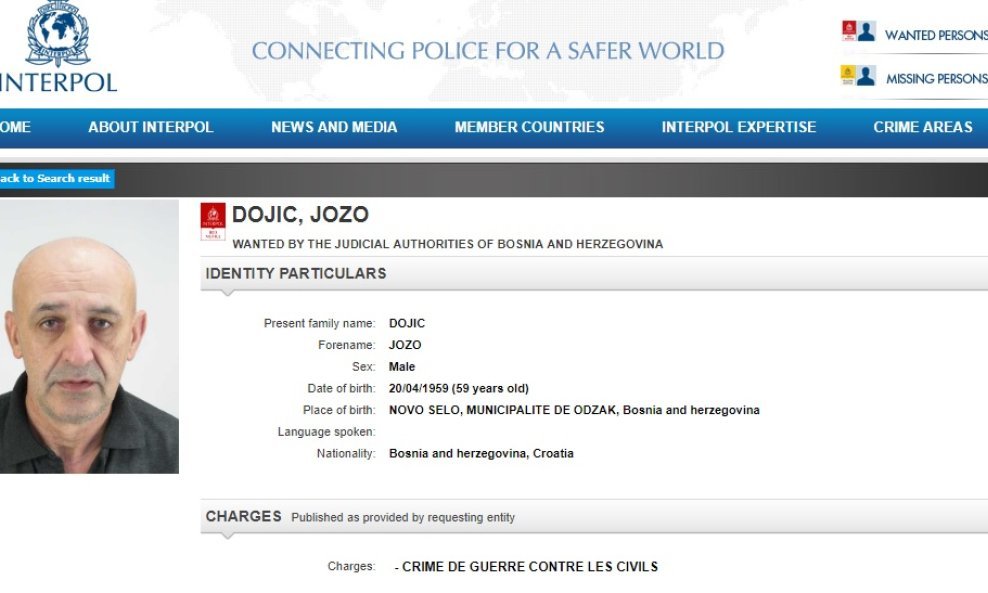Click the wanted person's photo
The width and height of the screenshot is (988, 593).
[x=89, y=337]
